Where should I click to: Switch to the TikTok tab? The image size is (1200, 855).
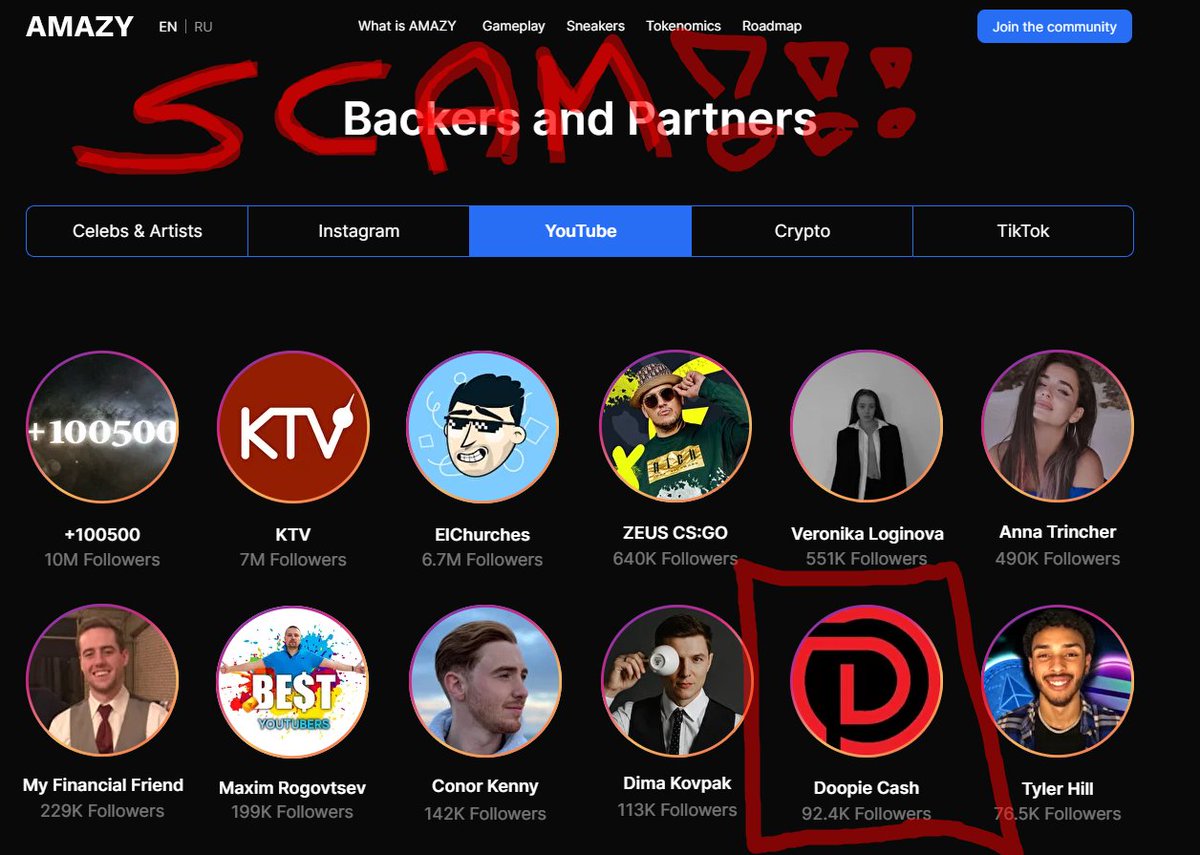pos(1023,231)
